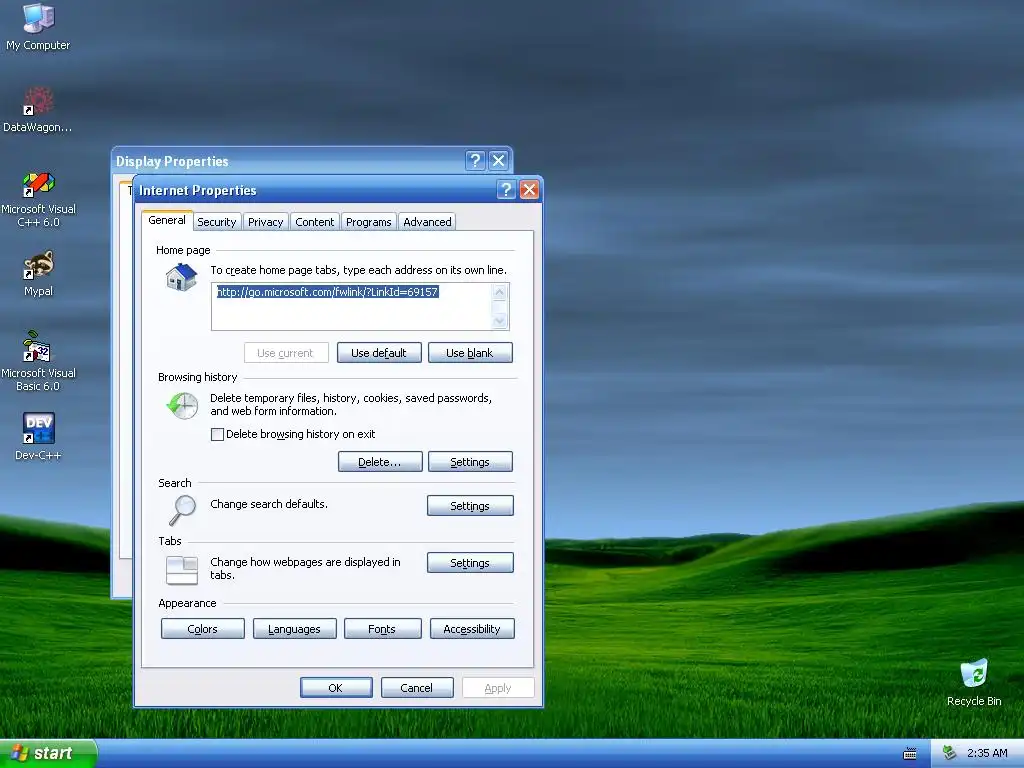Click the Languages button

pyautogui.click(x=294, y=629)
